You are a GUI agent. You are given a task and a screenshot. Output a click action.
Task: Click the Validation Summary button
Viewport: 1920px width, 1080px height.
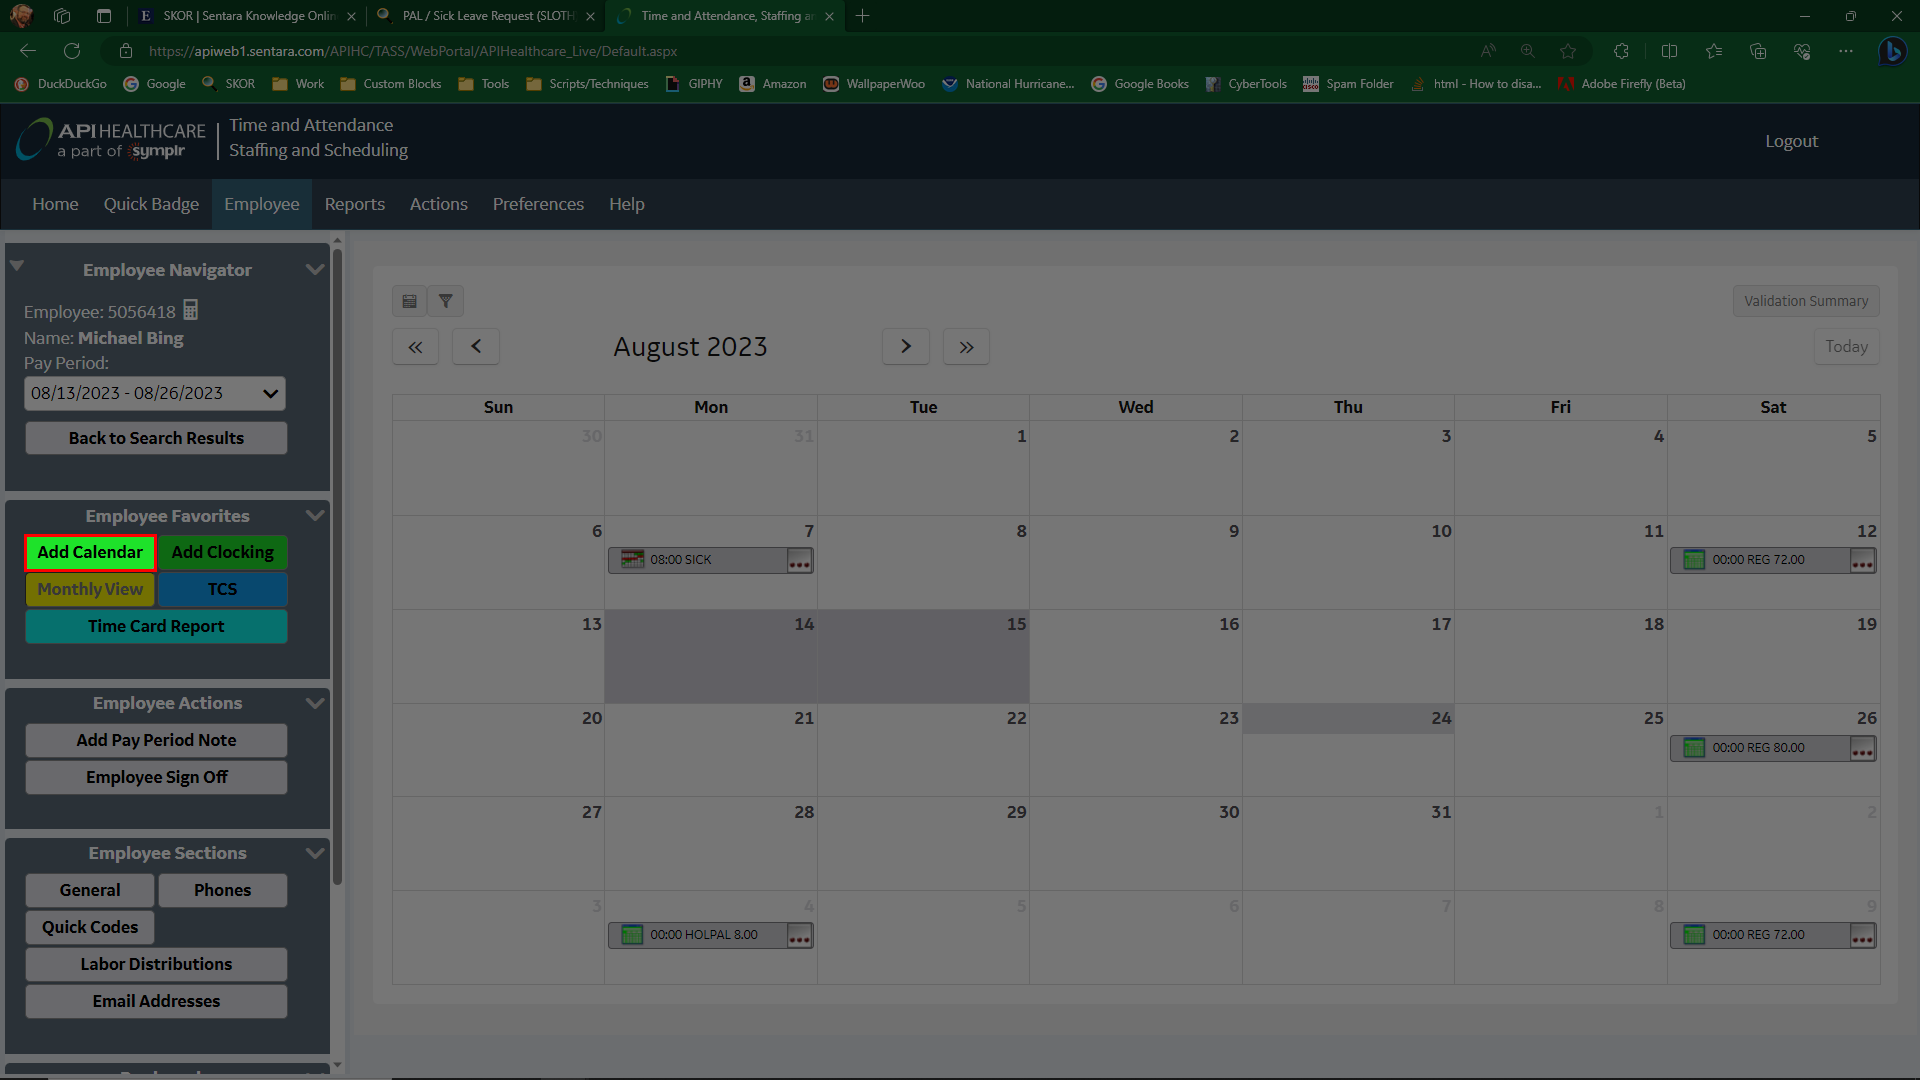(1806, 301)
